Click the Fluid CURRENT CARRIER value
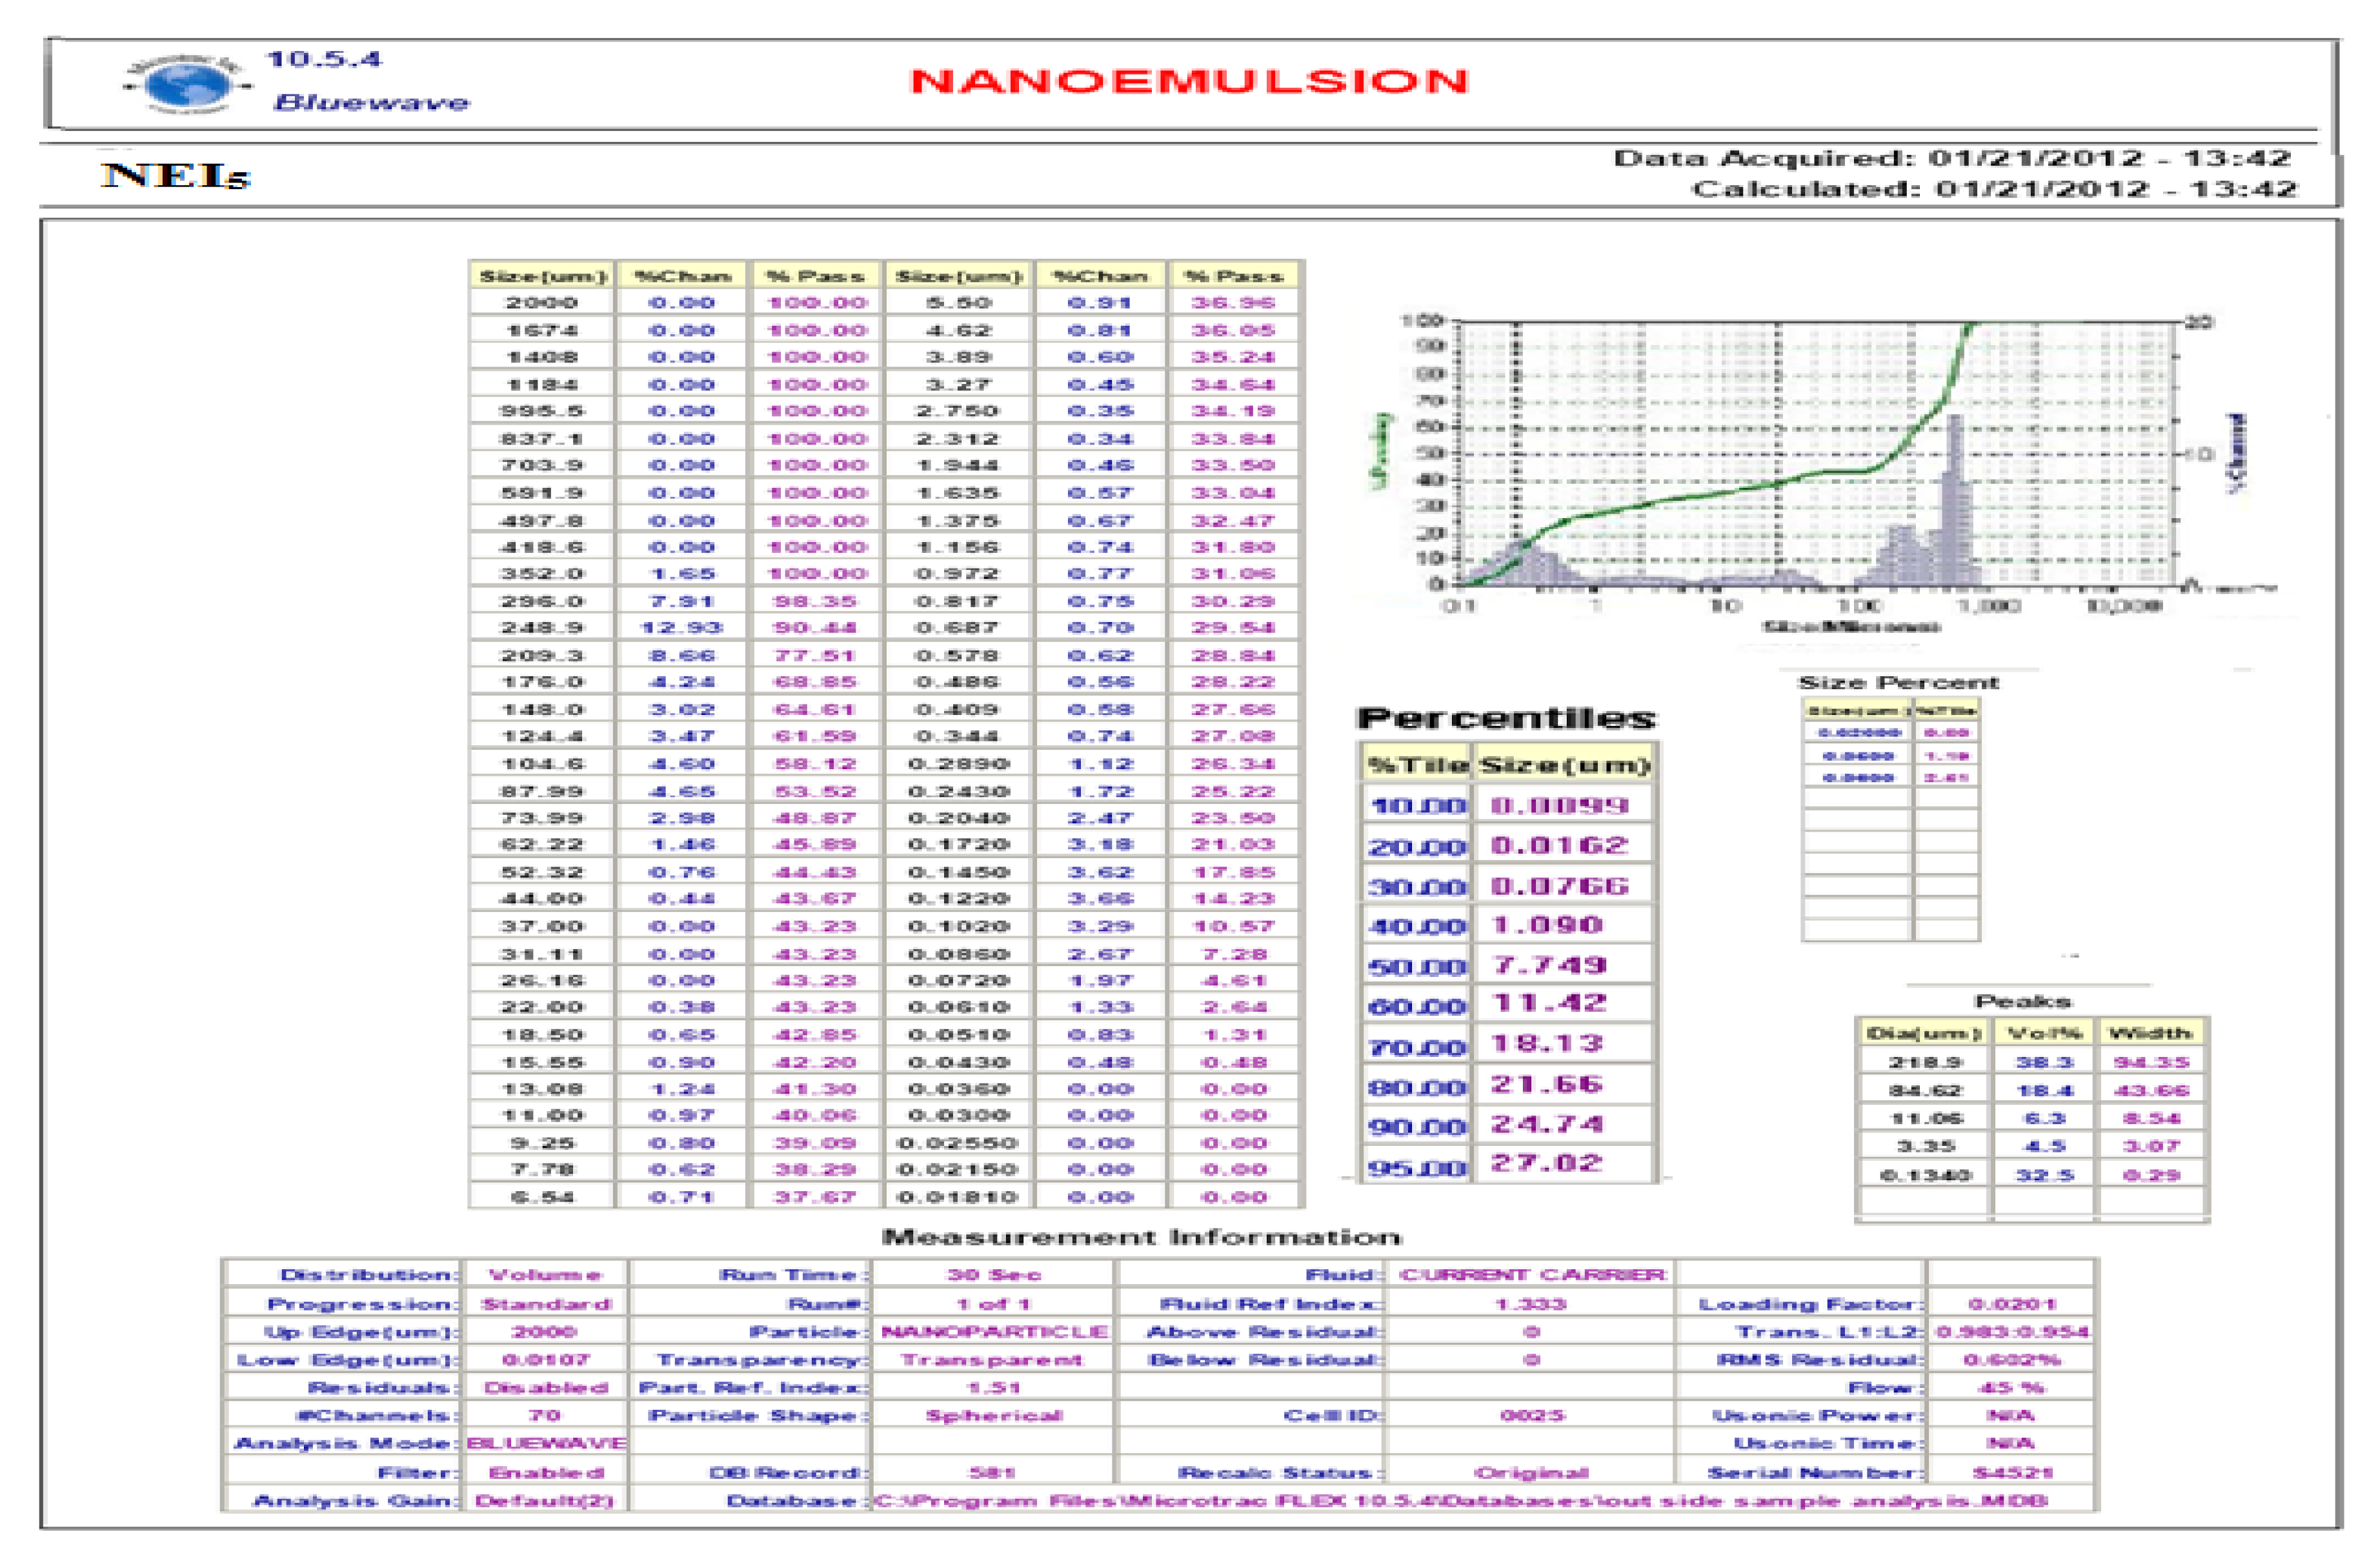 (x=1532, y=1275)
